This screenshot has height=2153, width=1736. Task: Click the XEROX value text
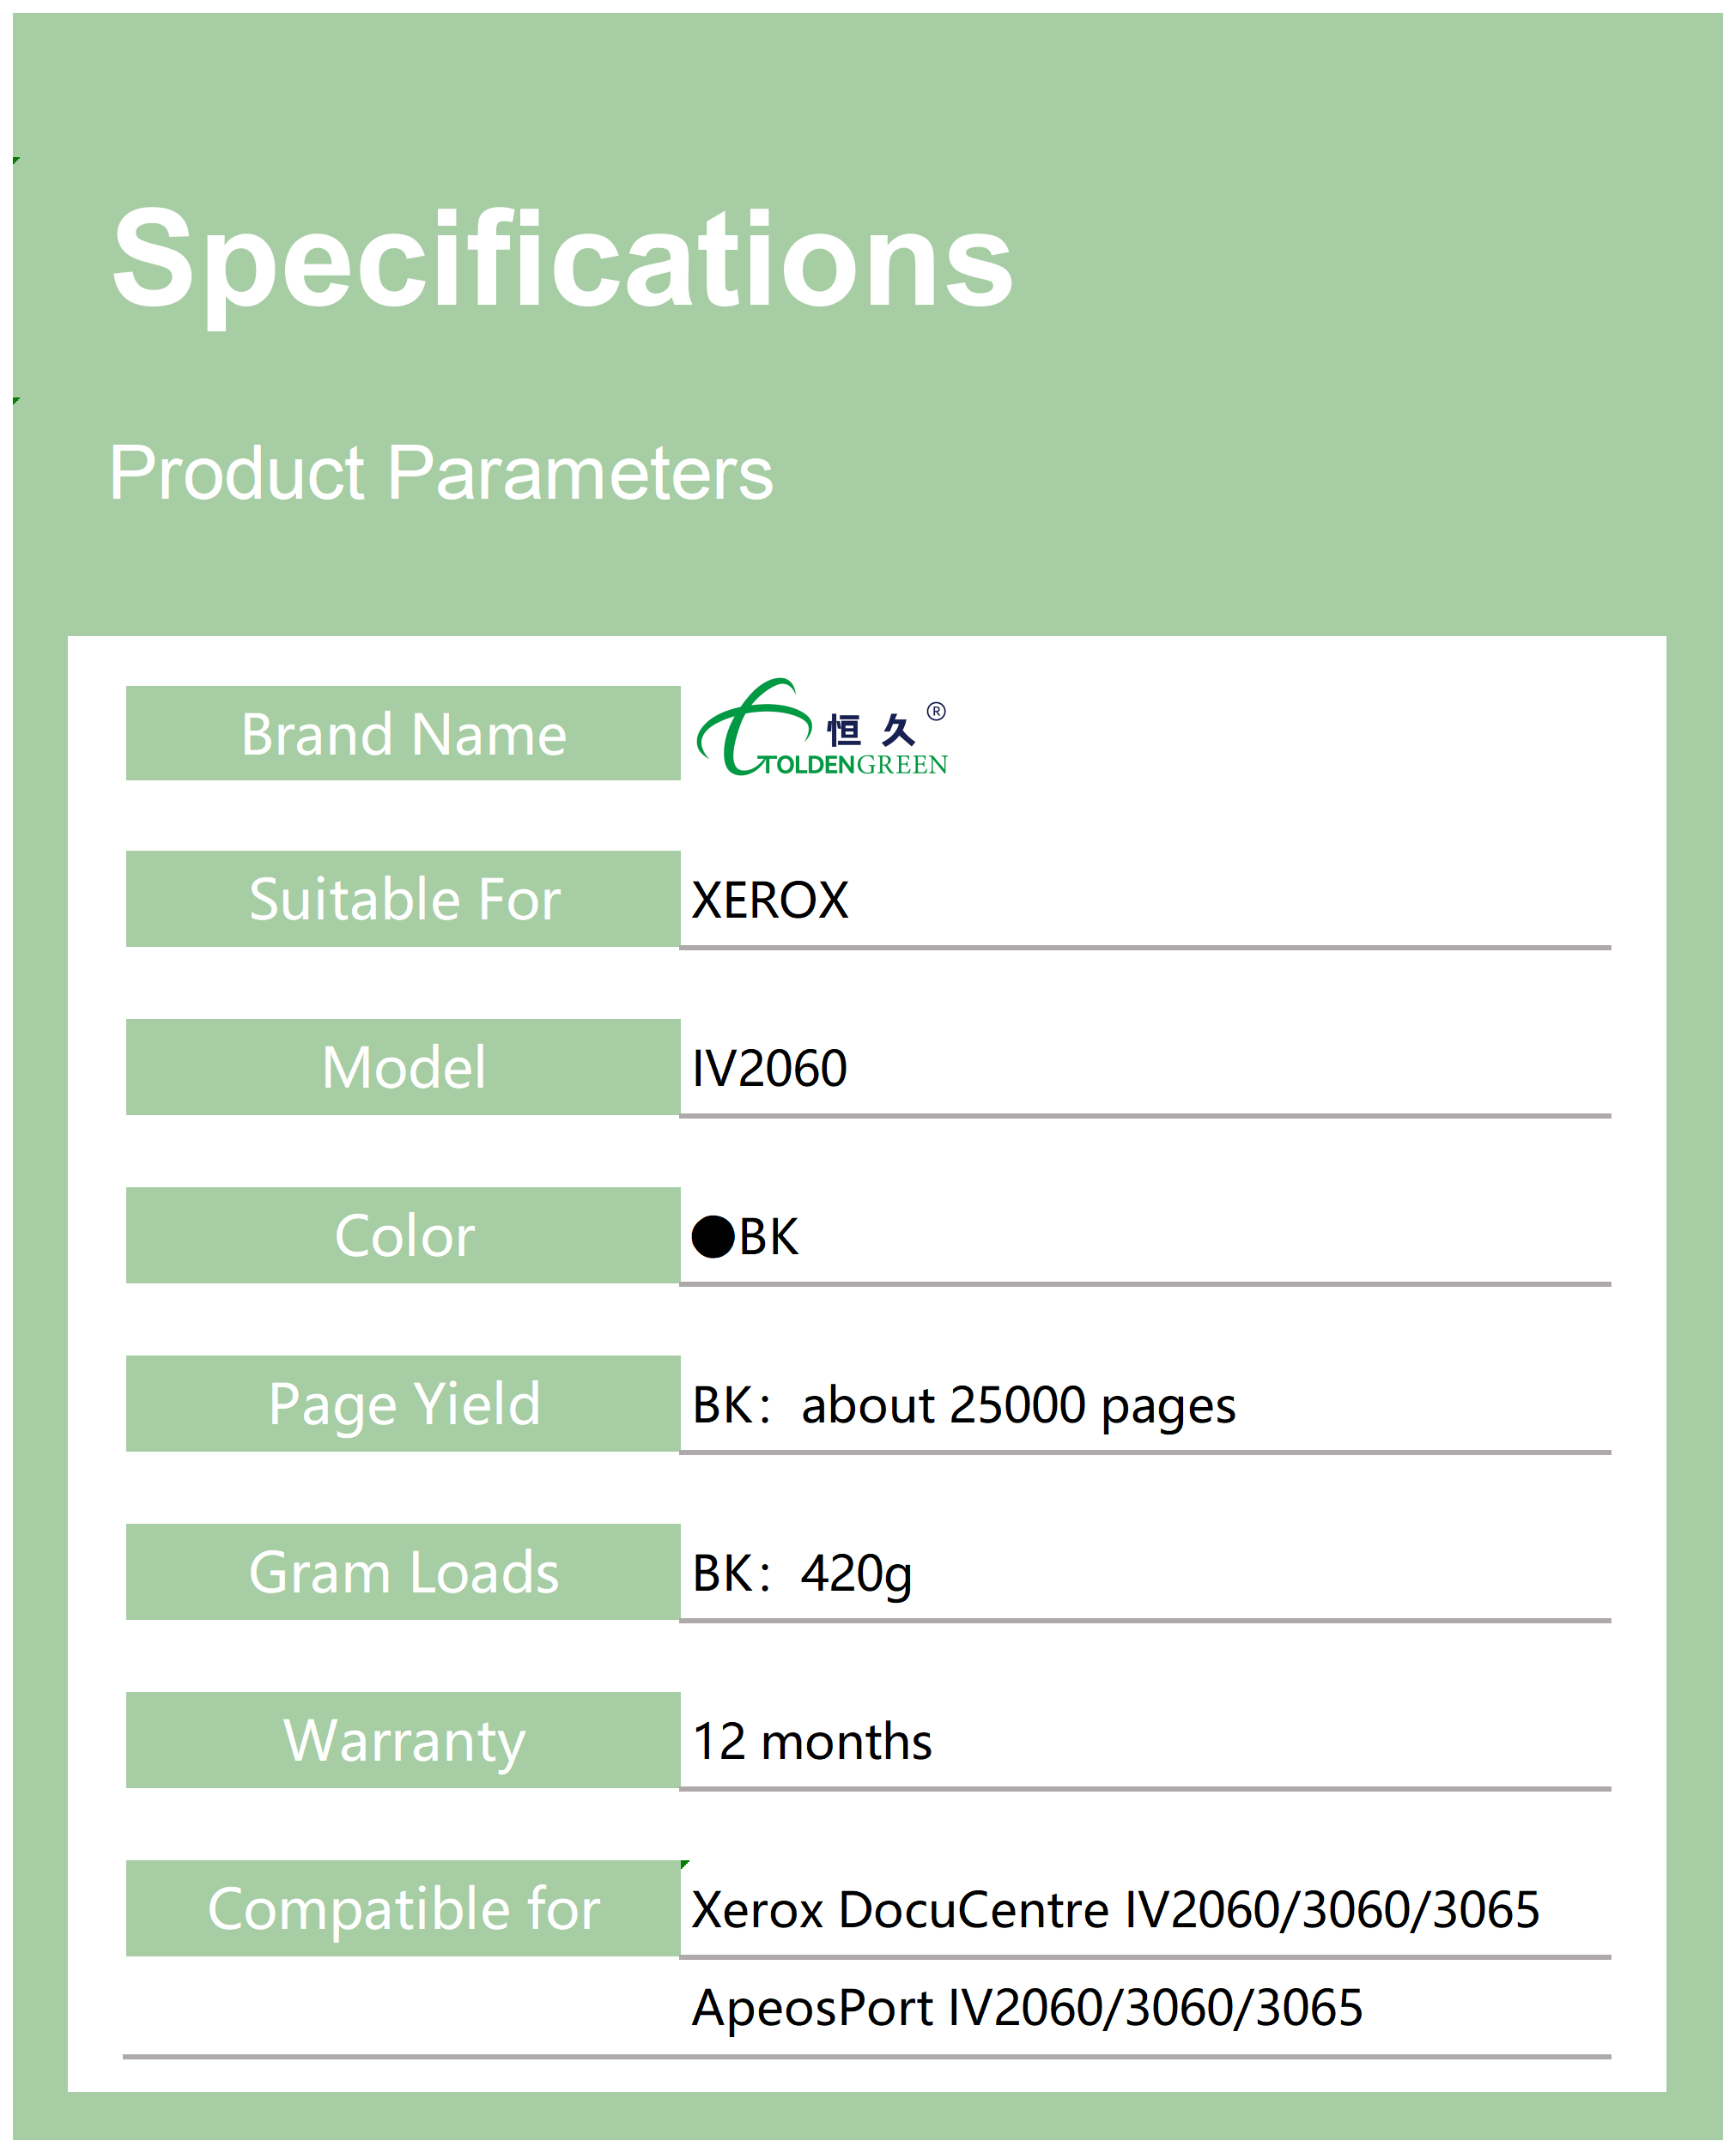(770, 900)
